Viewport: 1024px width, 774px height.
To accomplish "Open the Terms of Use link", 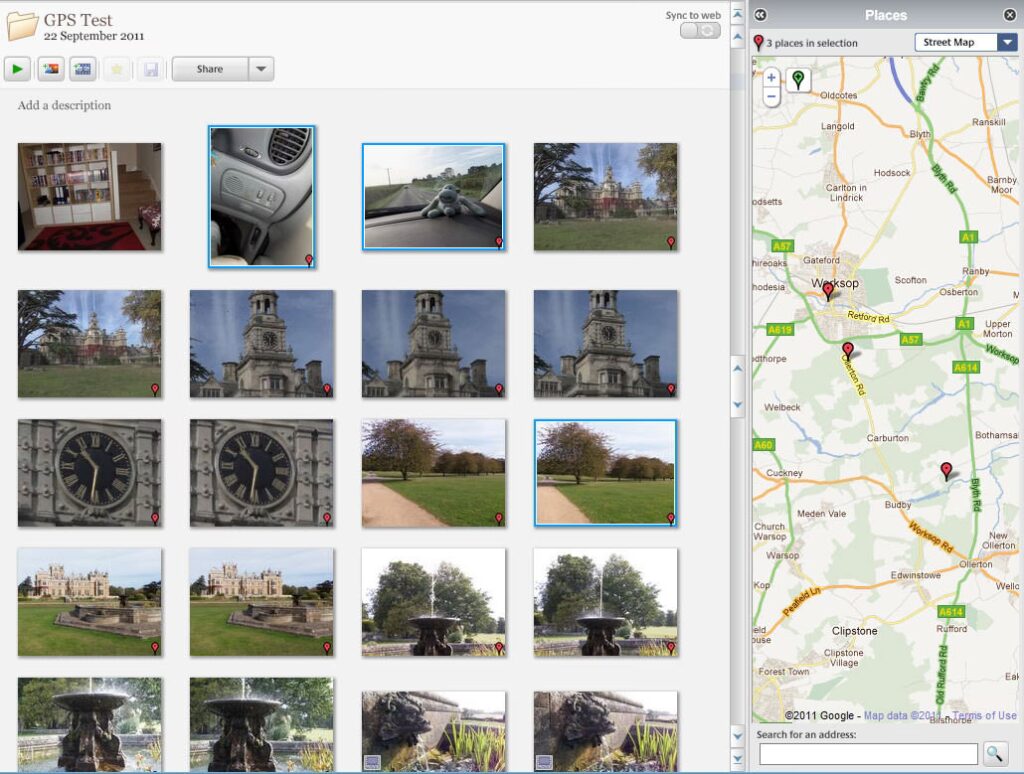I will click(x=983, y=715).
